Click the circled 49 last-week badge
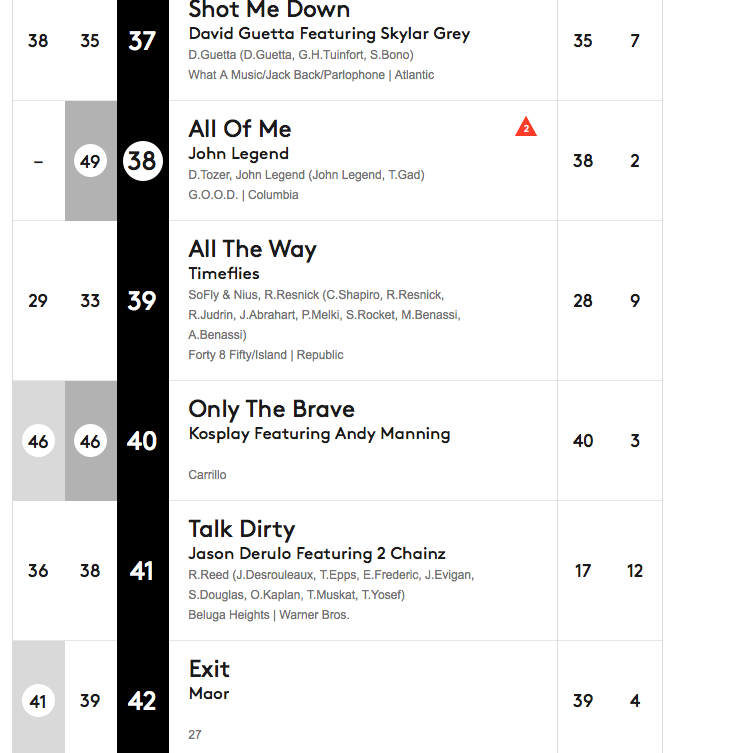The width and height of the screenshot is (737, 753). [x=90, y=161]
